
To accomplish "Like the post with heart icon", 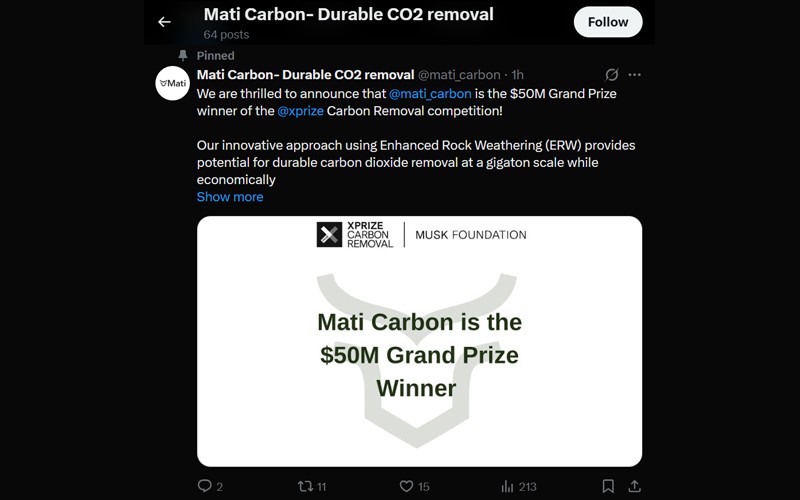I will (x=406, y=486).
